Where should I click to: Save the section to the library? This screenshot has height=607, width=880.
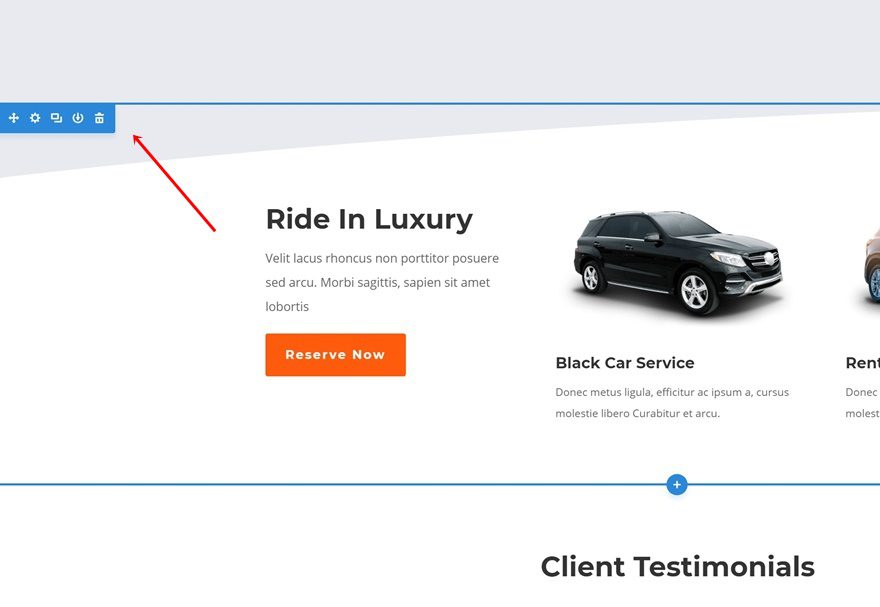point(77,118)
